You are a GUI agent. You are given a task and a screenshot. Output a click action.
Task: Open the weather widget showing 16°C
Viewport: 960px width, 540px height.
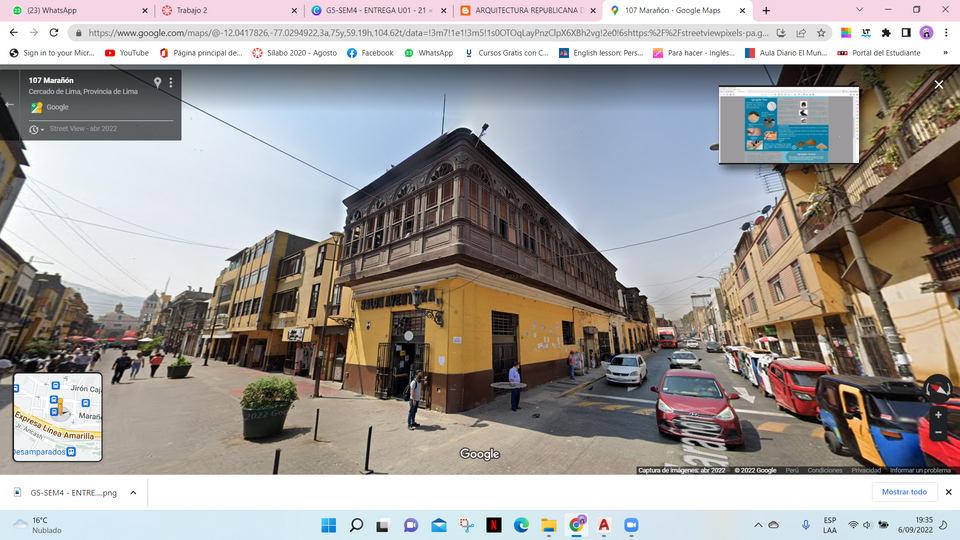tap(38, 525)
